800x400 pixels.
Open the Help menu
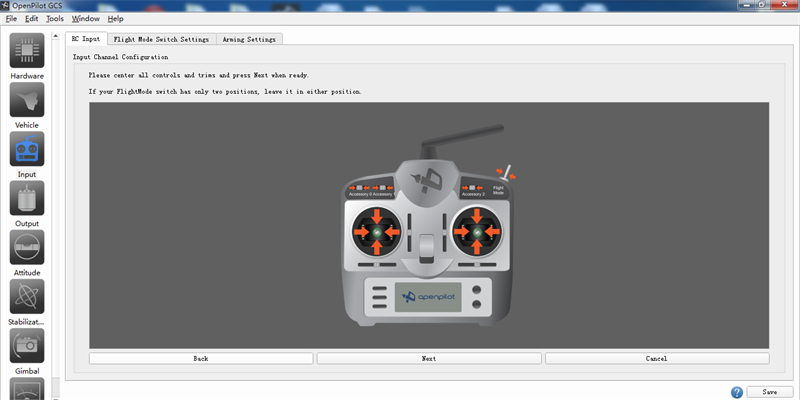tap(115, 19)
